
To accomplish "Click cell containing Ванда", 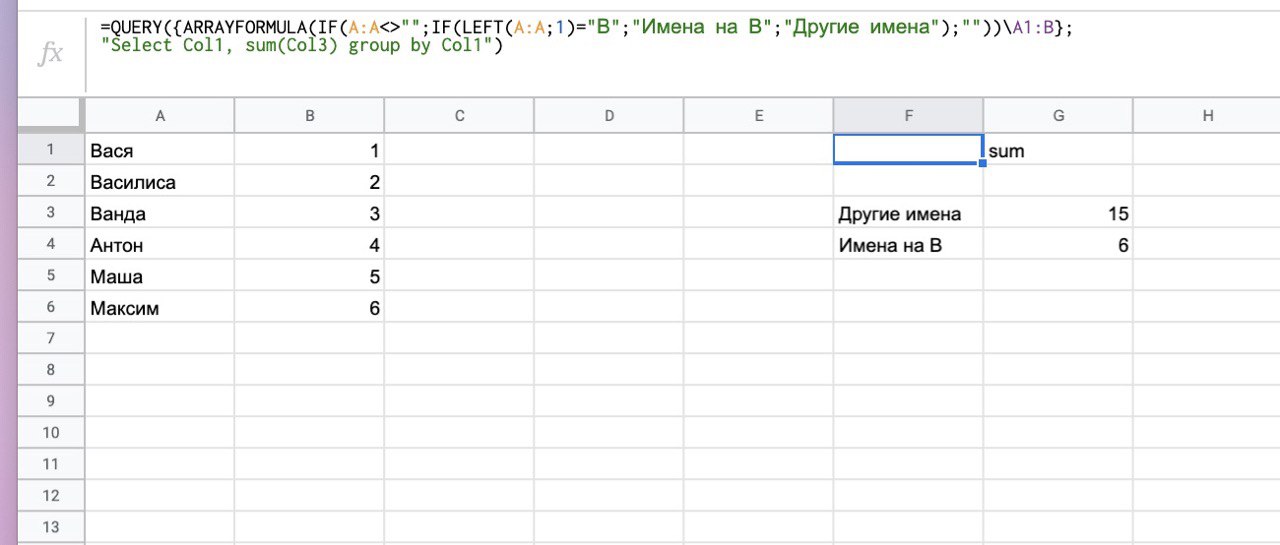I will tap(160, 212).
